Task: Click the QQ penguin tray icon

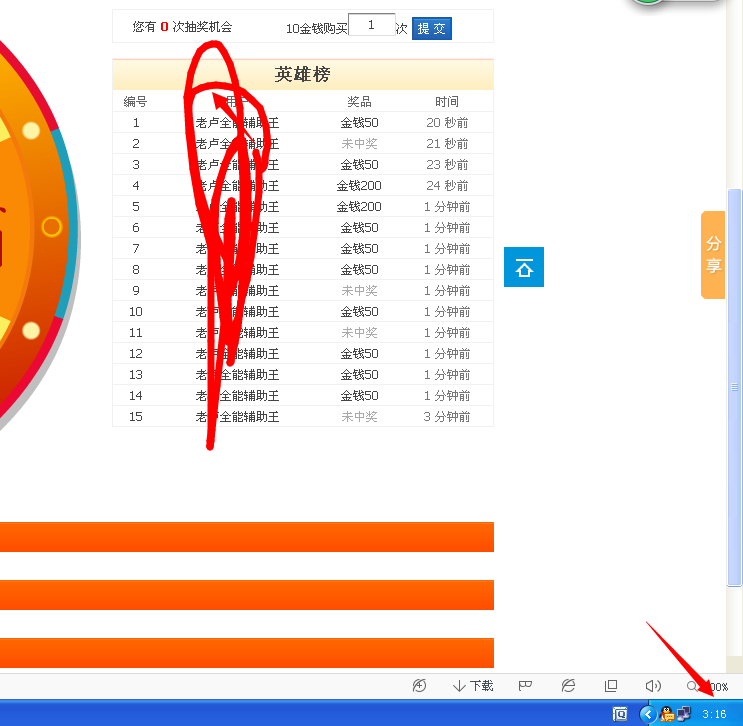Action: tap(667, 714)
